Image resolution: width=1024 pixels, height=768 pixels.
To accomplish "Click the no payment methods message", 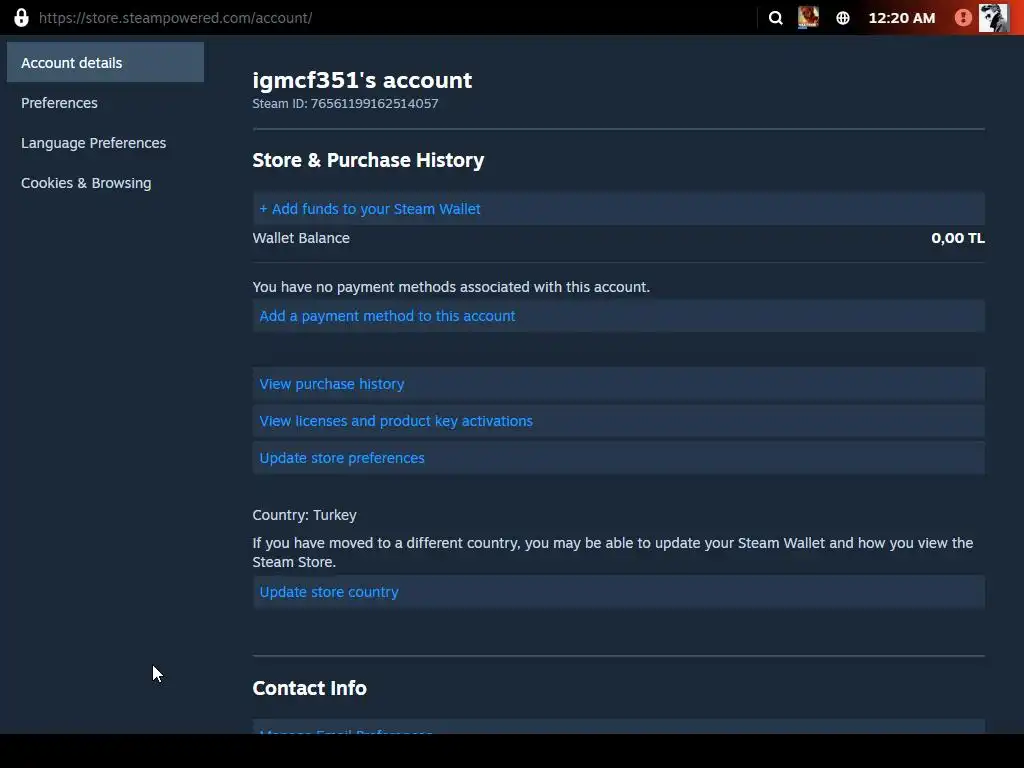I will pos(451,287).
